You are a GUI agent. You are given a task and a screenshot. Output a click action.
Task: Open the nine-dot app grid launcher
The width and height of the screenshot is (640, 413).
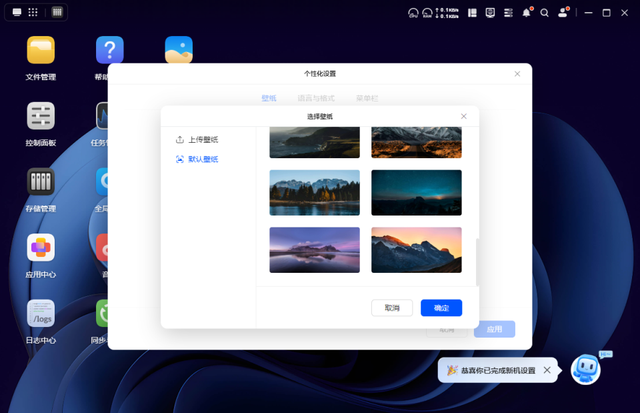tap(33, 12)
